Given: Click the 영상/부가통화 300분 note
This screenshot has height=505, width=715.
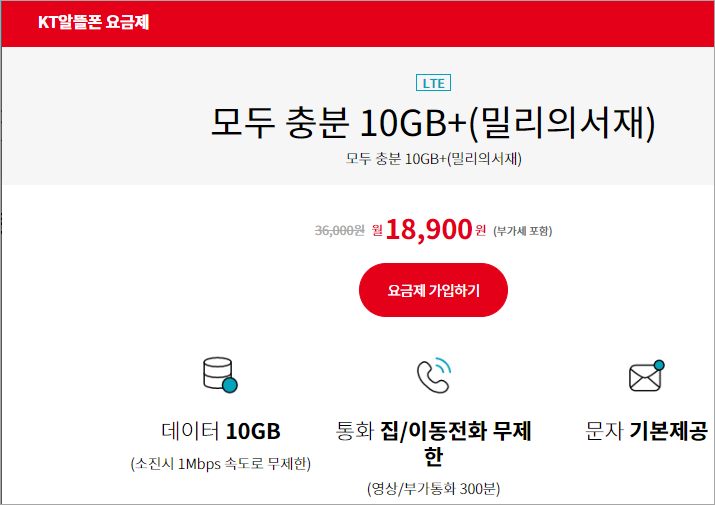Looking at the screenshot, I should (433, 489).
